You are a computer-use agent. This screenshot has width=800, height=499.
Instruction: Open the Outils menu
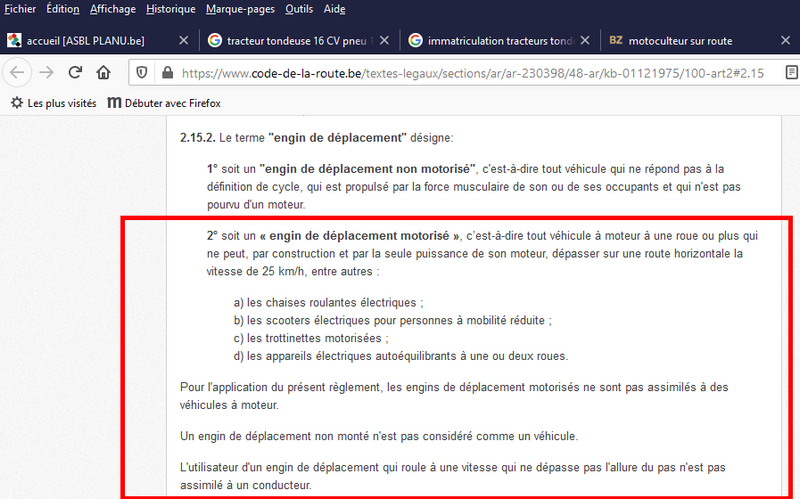point(299,9)
